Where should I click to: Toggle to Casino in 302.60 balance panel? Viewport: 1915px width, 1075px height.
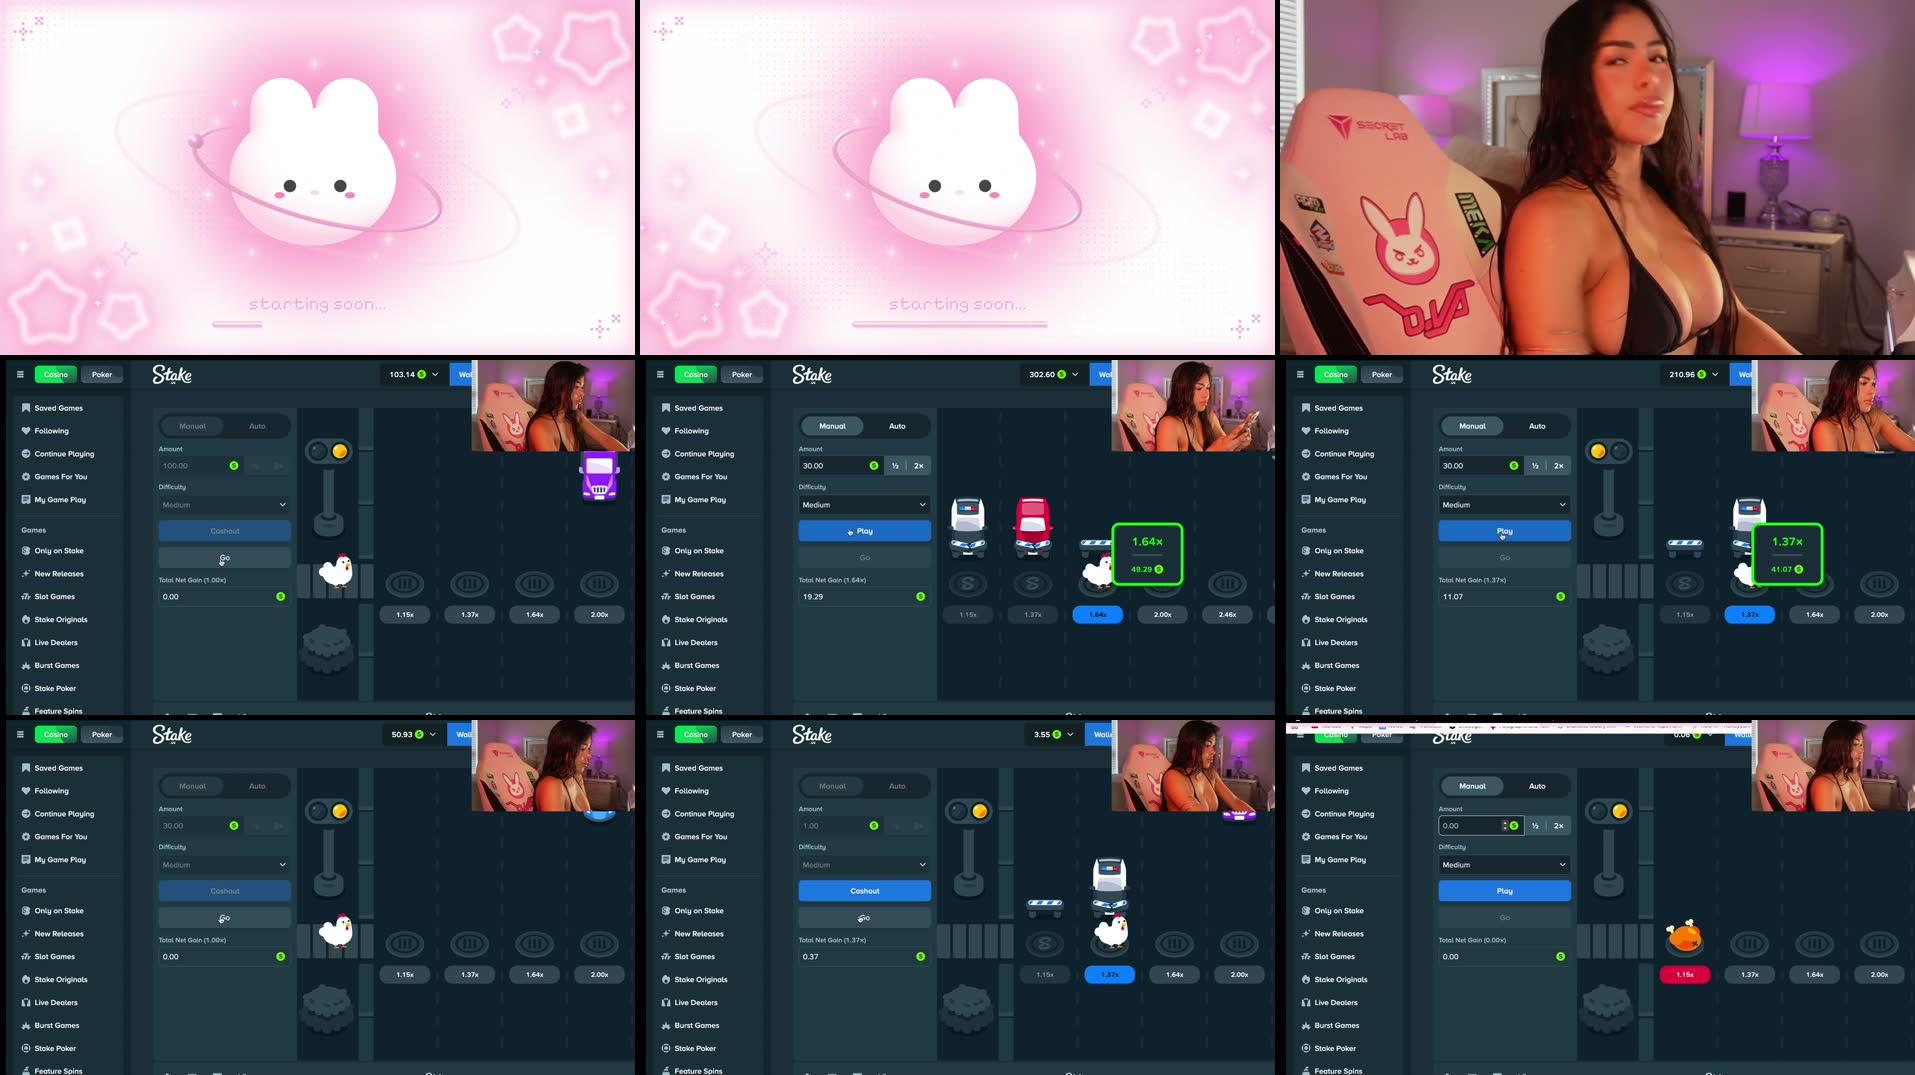[695, 374]
